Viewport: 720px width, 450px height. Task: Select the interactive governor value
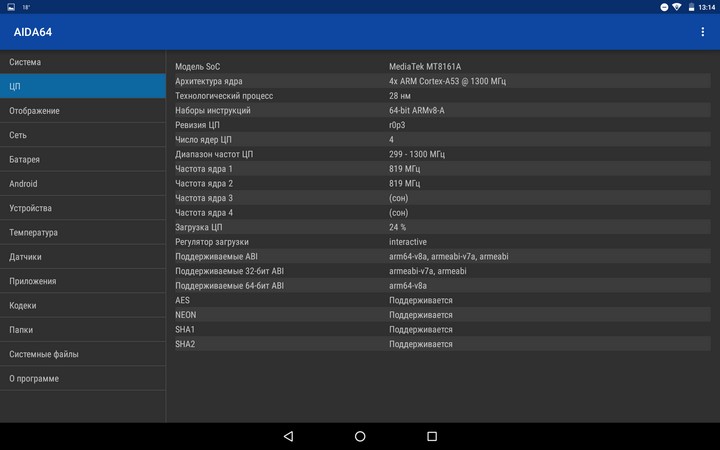408,242
